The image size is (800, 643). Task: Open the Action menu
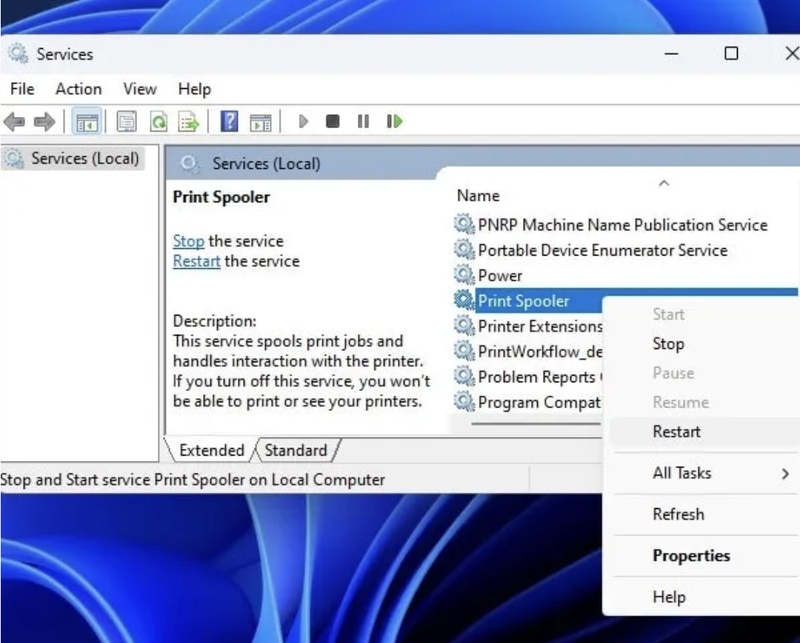79,89
